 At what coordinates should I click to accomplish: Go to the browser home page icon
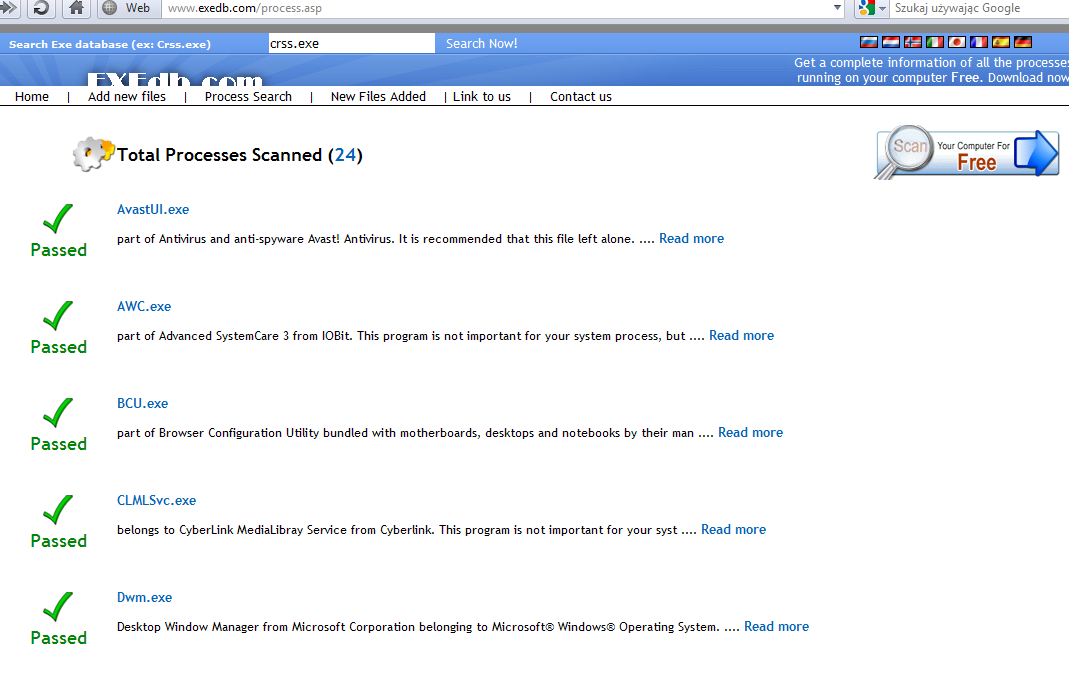click(76, 8)
